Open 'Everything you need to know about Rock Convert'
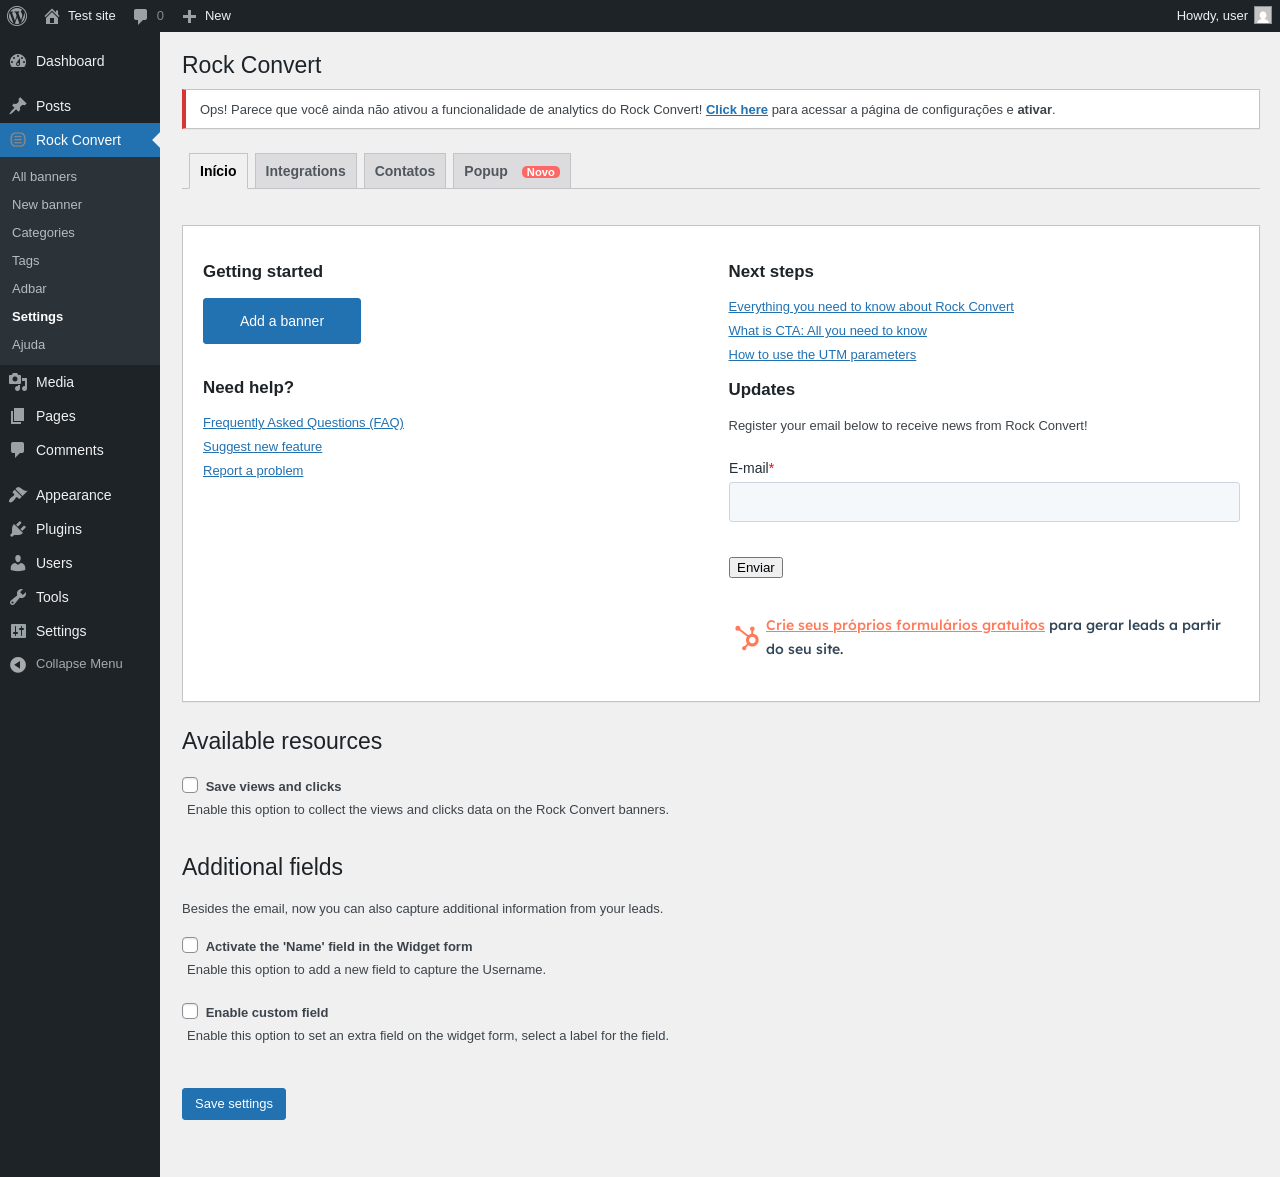 click(871, 307)
